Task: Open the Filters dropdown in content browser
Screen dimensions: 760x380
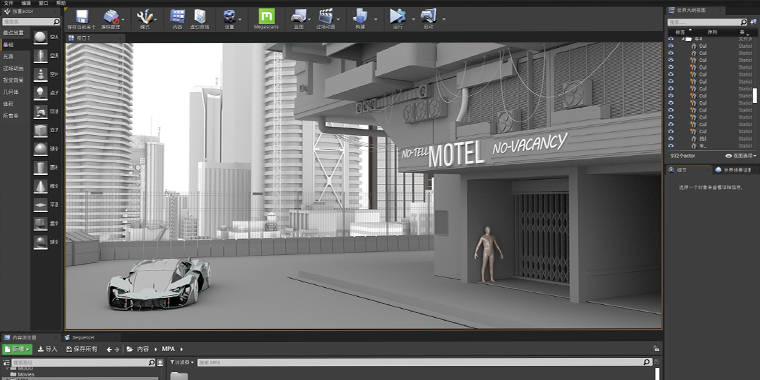Action: pyautogui.click(x=182, y=362)
